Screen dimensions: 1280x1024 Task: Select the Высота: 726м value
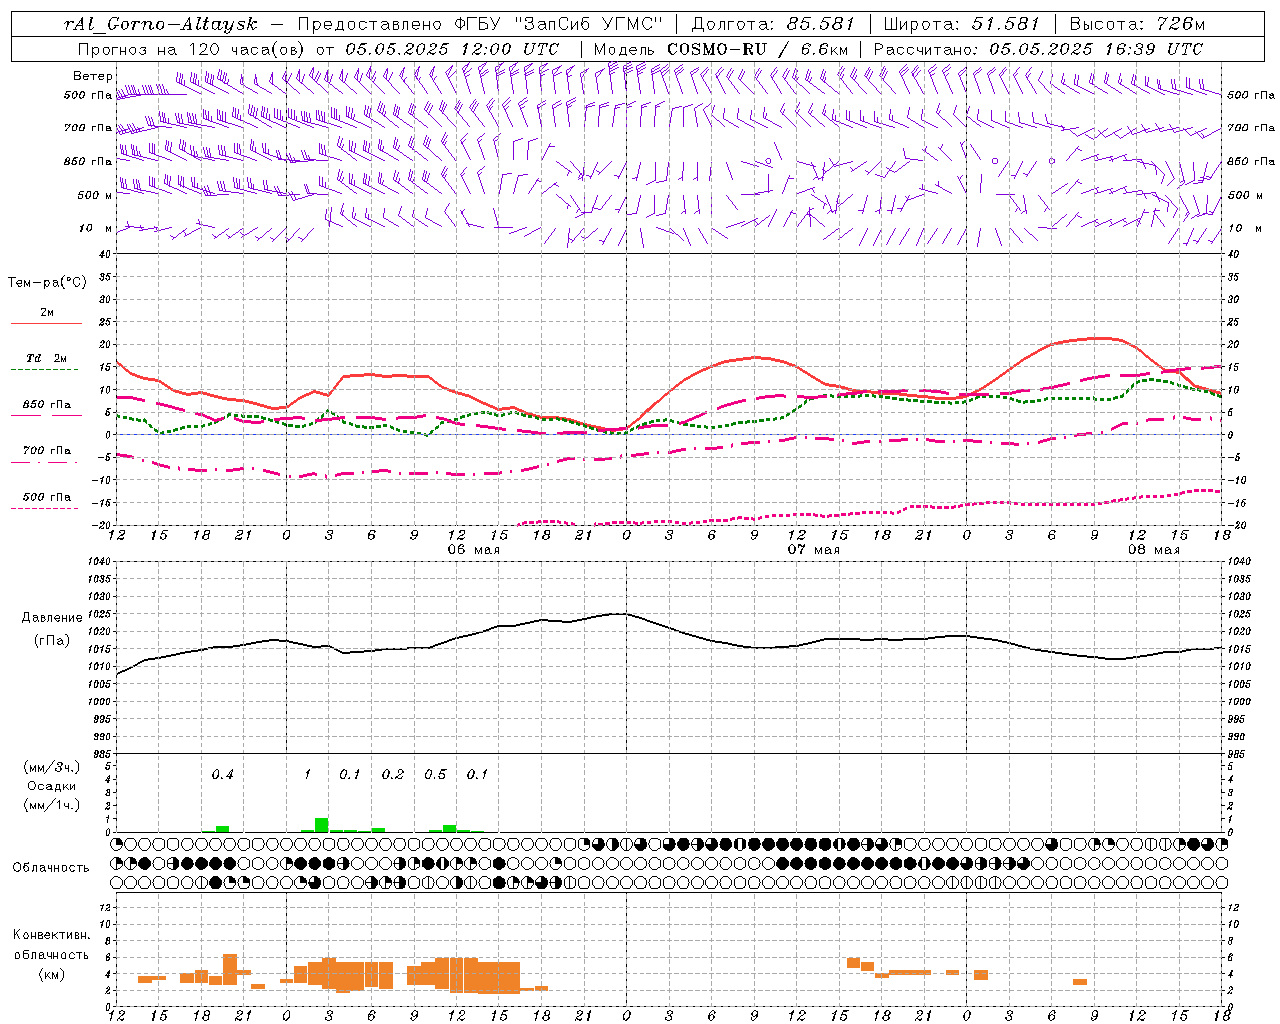[x=1137, y=24]
